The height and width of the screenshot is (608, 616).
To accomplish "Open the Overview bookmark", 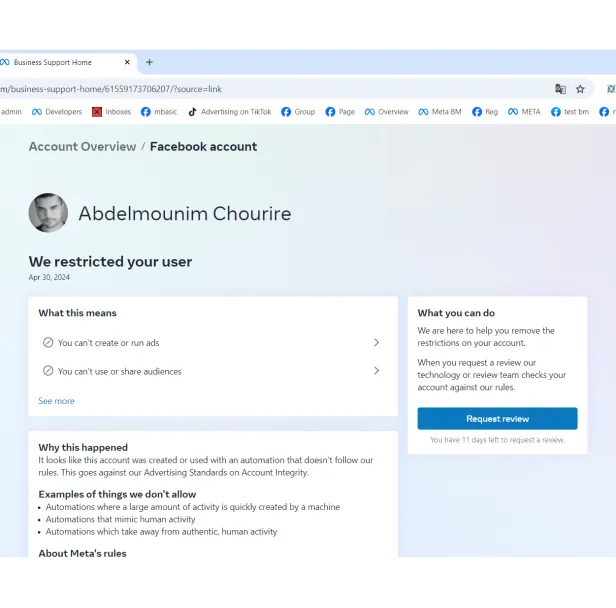I will [387, 112].
